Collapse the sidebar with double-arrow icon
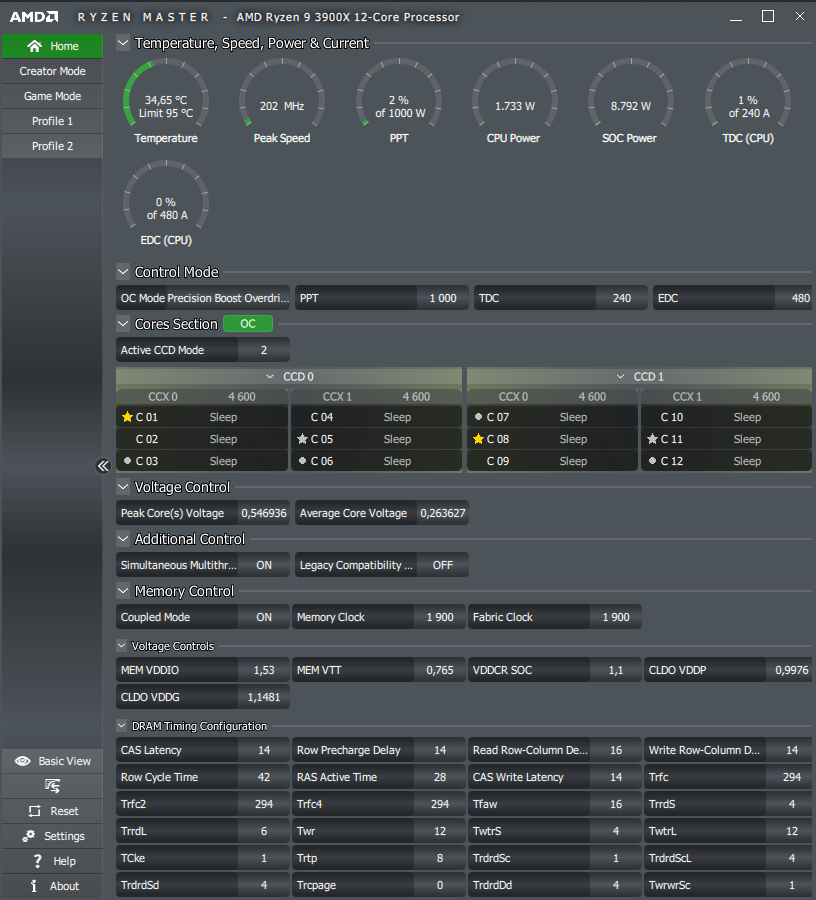816x900 pixels. coord(103,465)
